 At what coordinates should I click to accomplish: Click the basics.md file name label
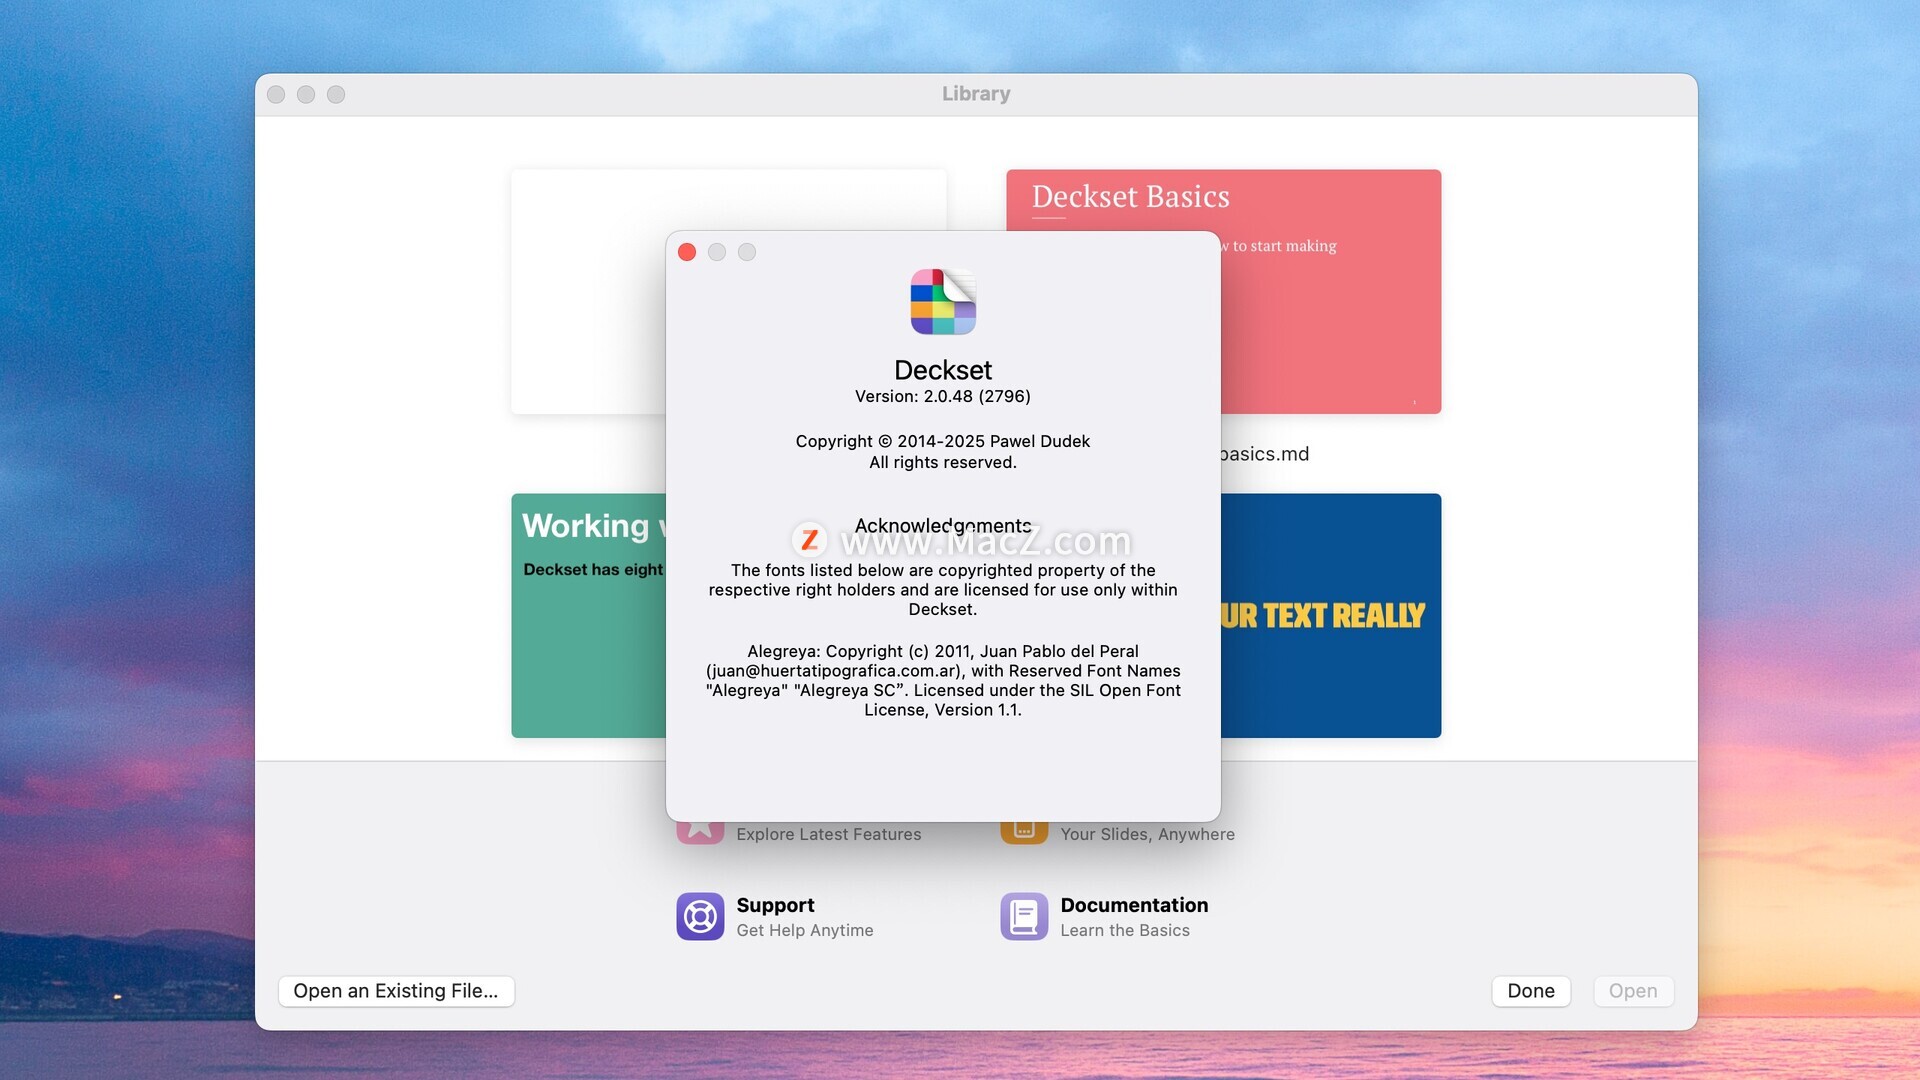click(1264, 454)
